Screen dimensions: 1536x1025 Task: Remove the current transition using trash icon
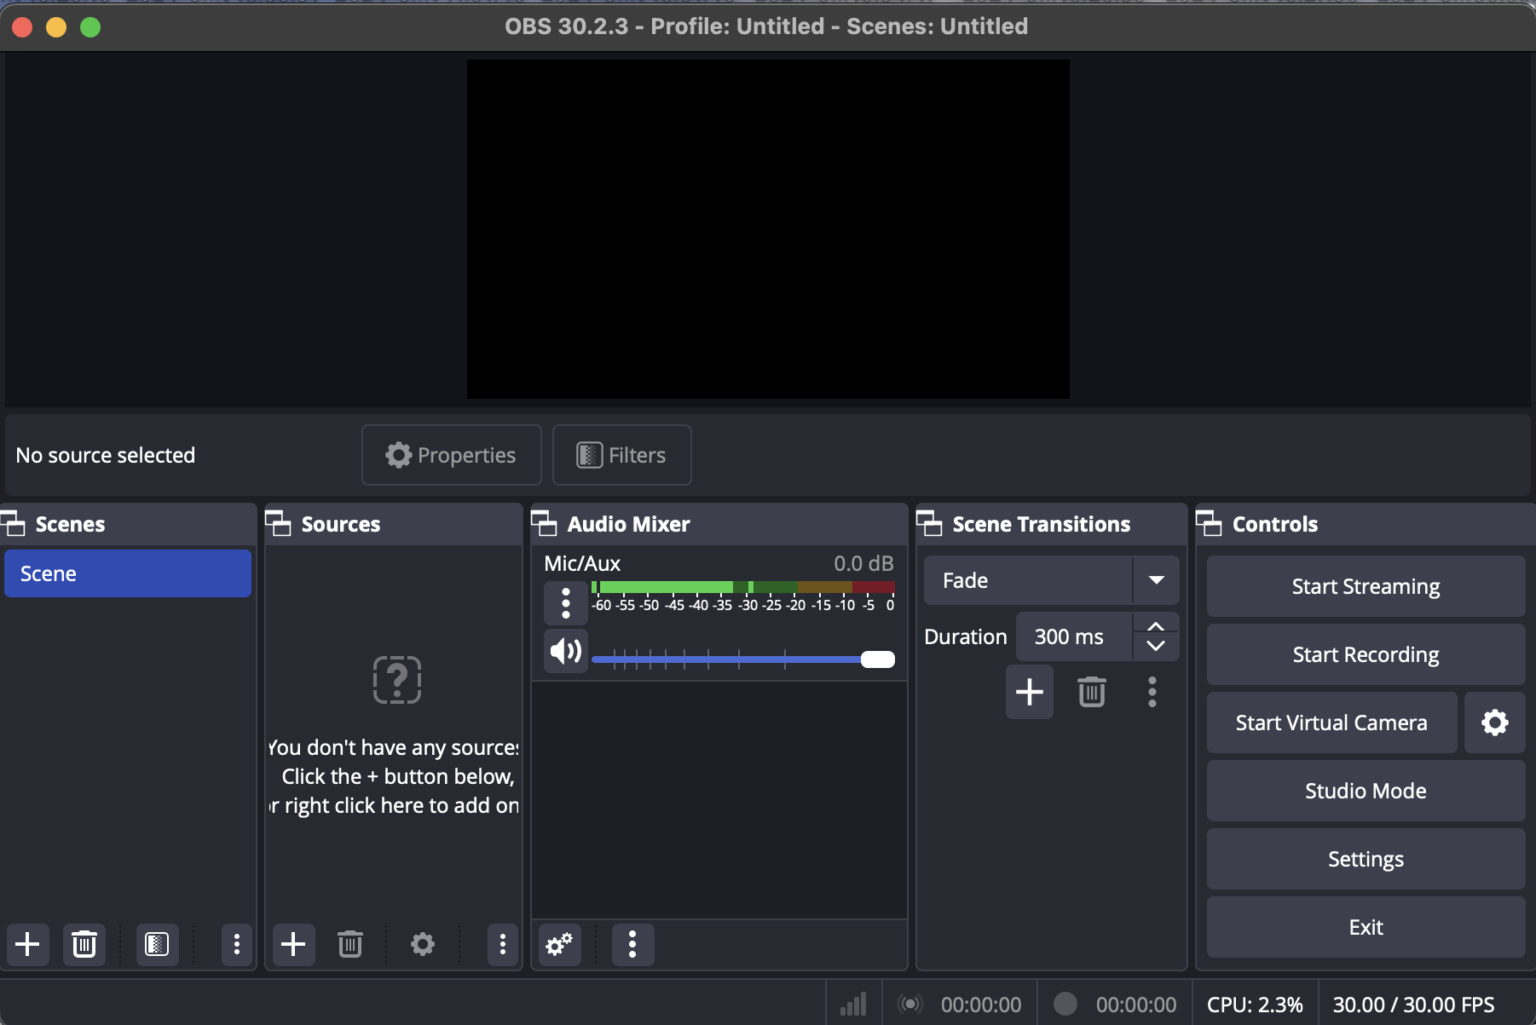click(x=1091, y=691)
